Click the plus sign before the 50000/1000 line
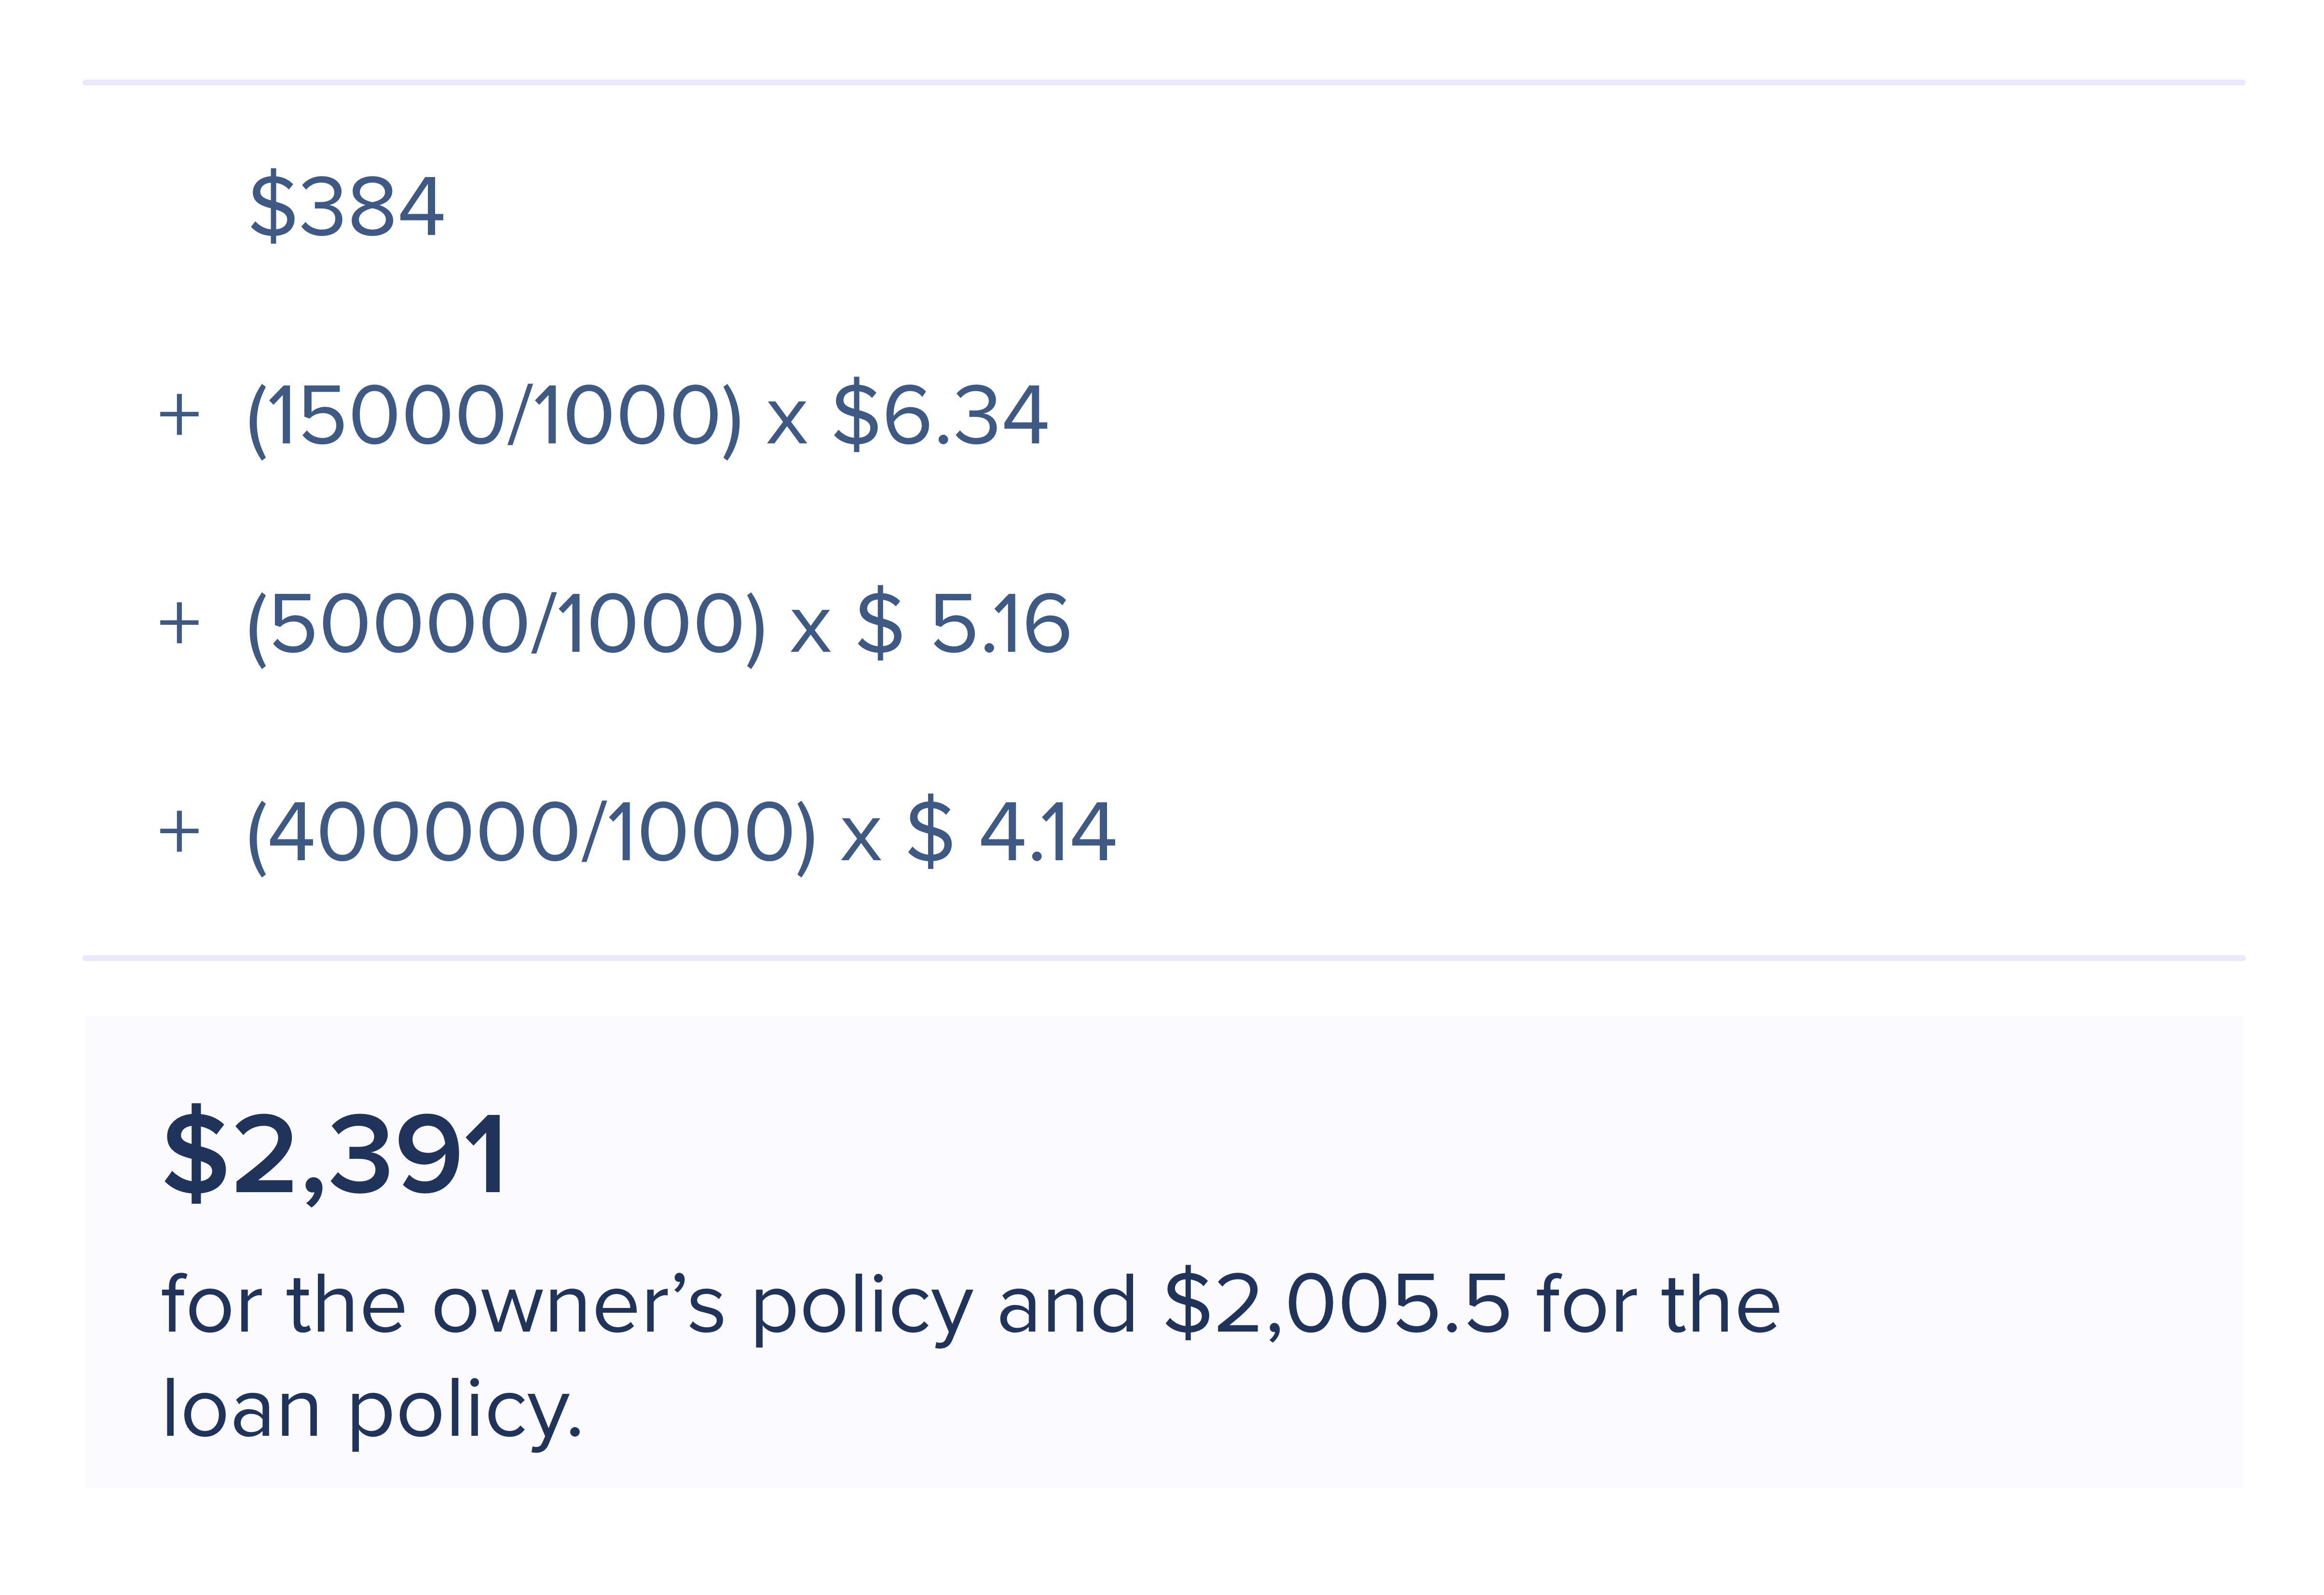2324x1595 pixels. [x=179, y=624]
